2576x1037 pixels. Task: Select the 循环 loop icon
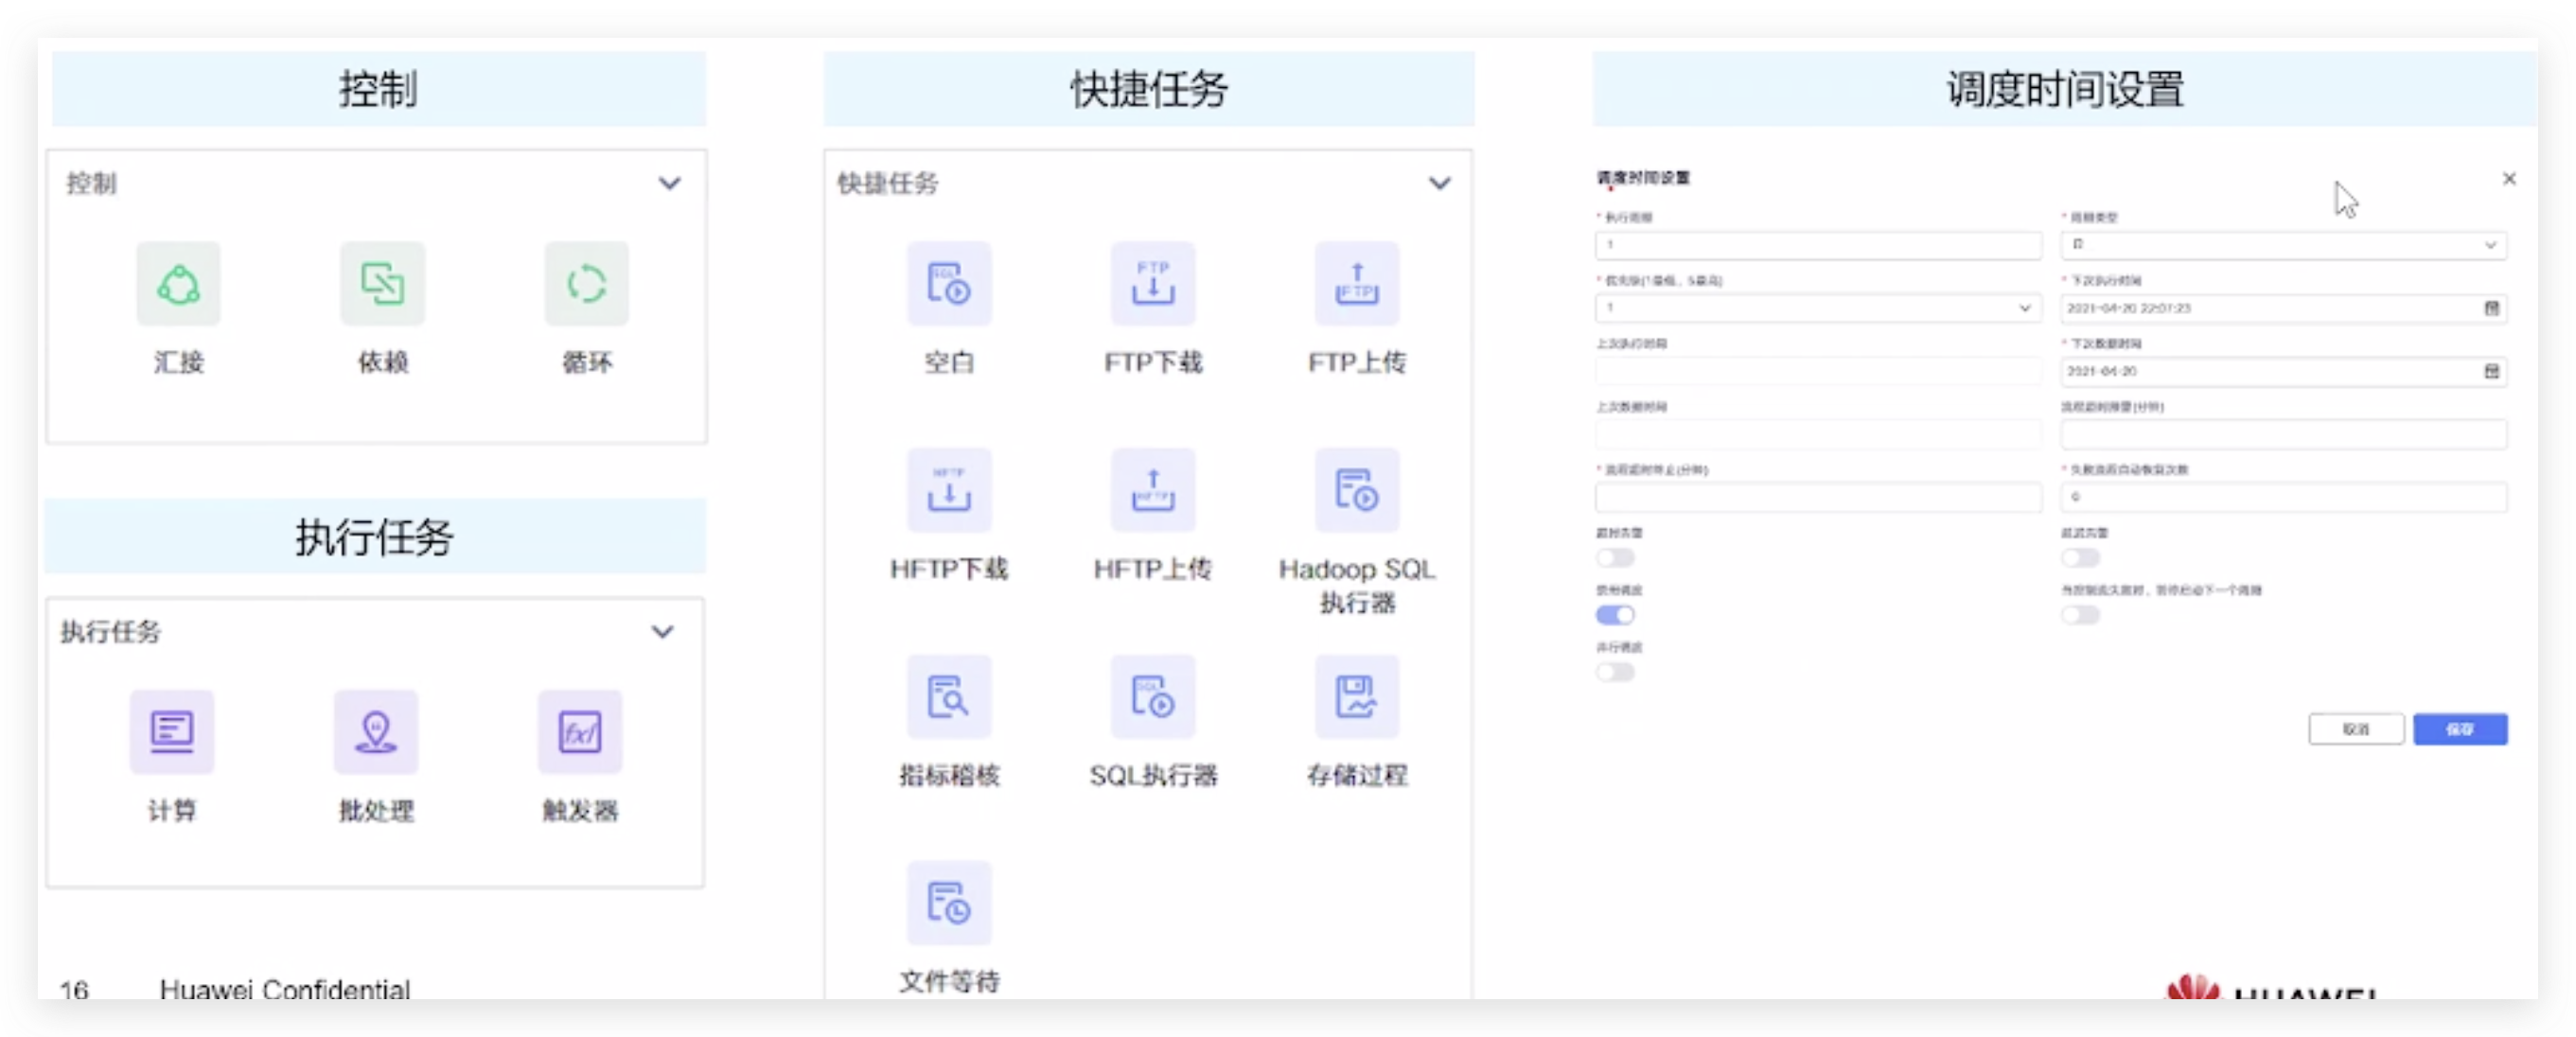(x=586, y=284)
